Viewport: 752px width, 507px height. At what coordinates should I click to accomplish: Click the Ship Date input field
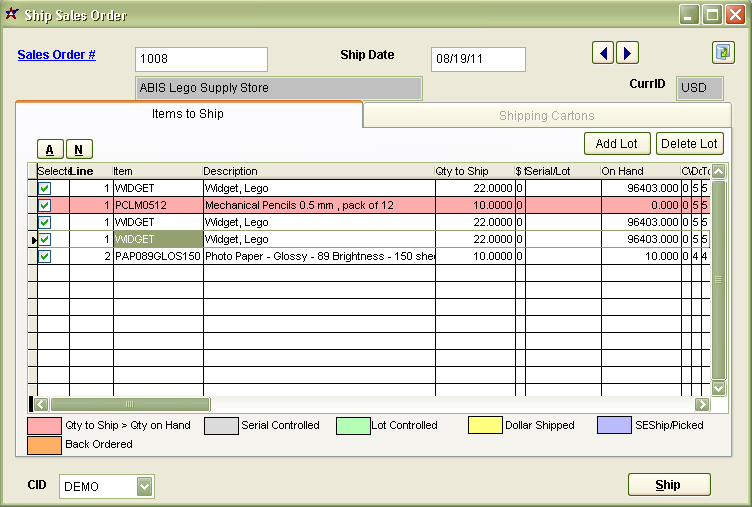(478, 59)
